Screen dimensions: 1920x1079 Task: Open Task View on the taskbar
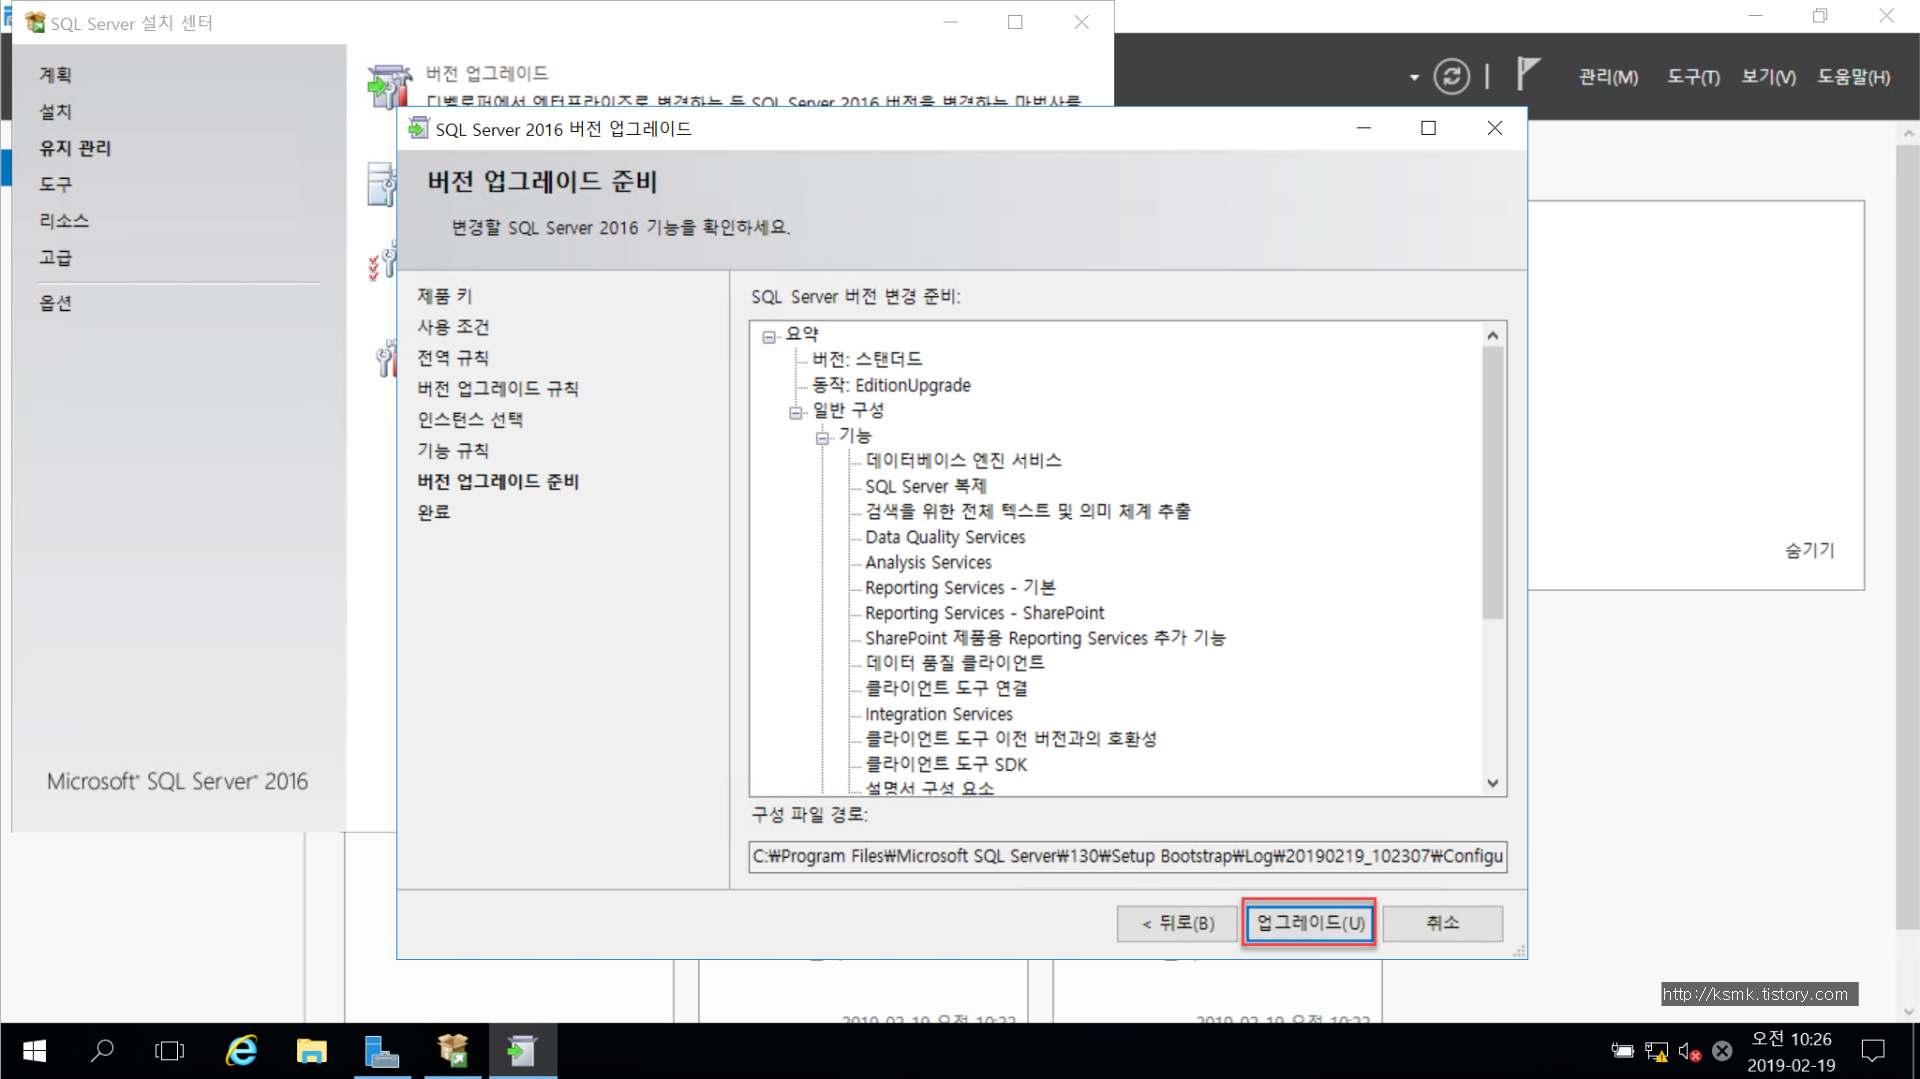coord(170,1051)
